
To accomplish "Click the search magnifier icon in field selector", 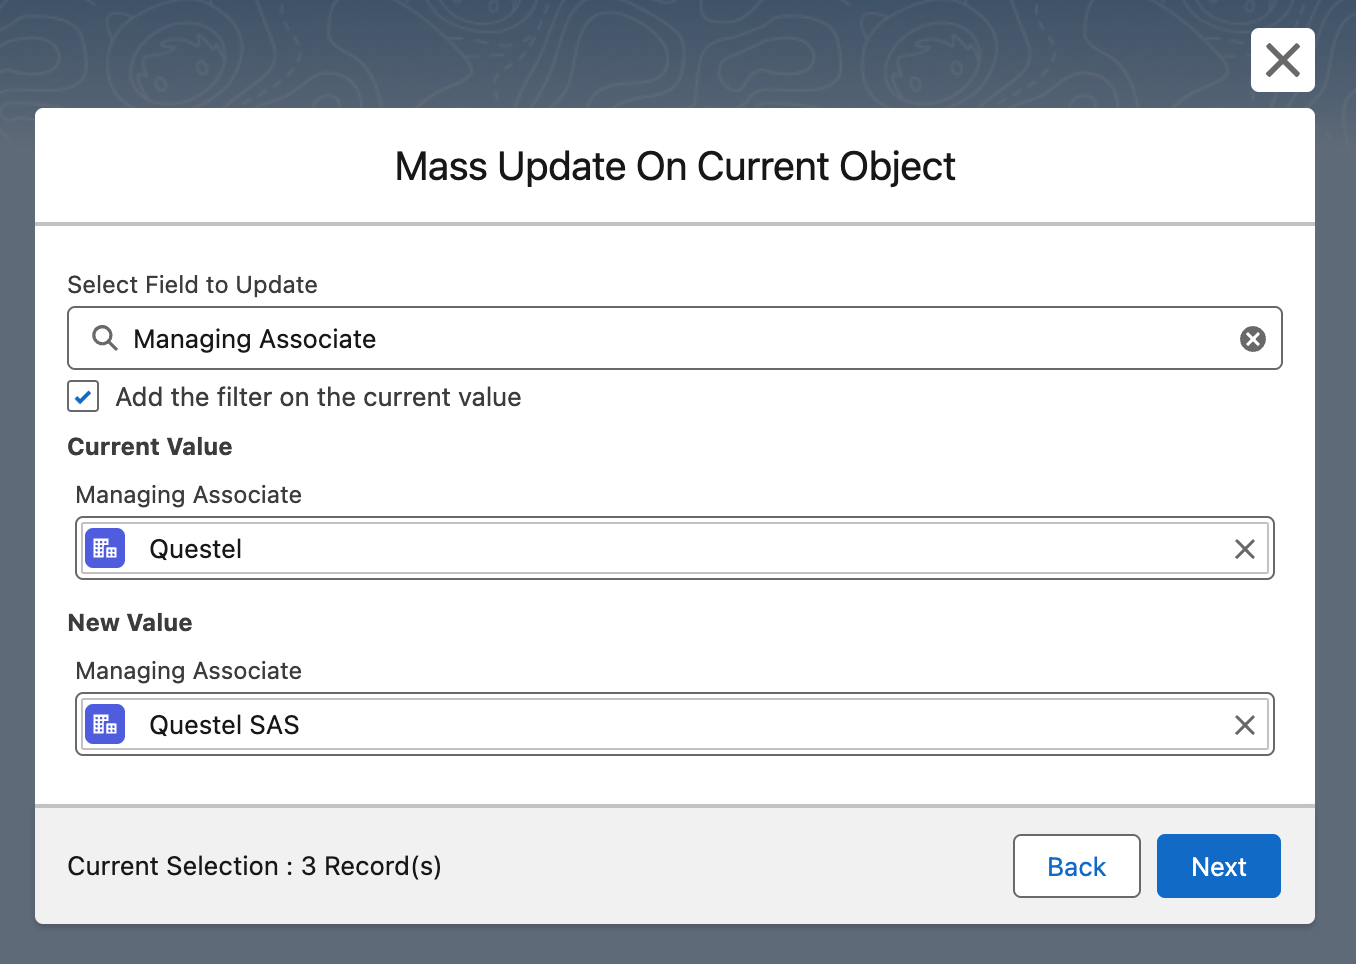I will (x=104, y=338).
